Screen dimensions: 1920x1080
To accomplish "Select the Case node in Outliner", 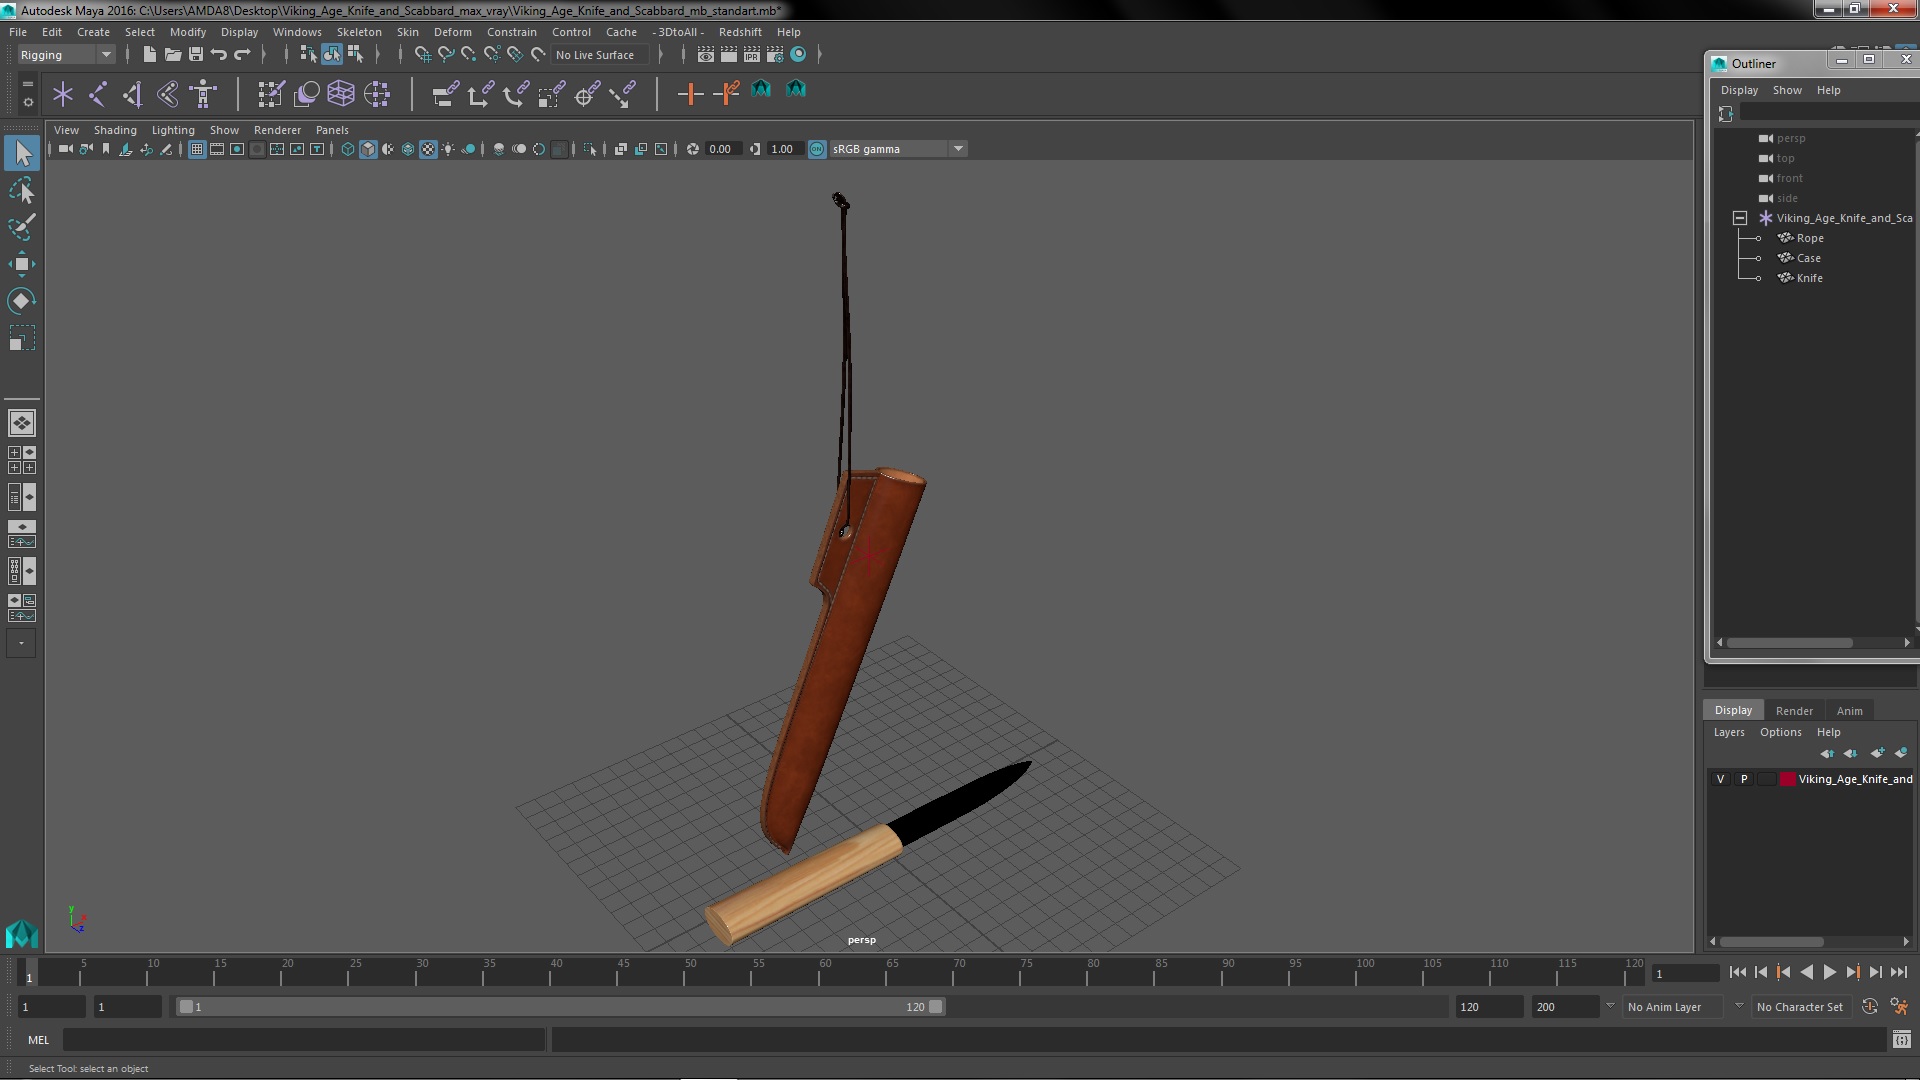I will 1808,258.
